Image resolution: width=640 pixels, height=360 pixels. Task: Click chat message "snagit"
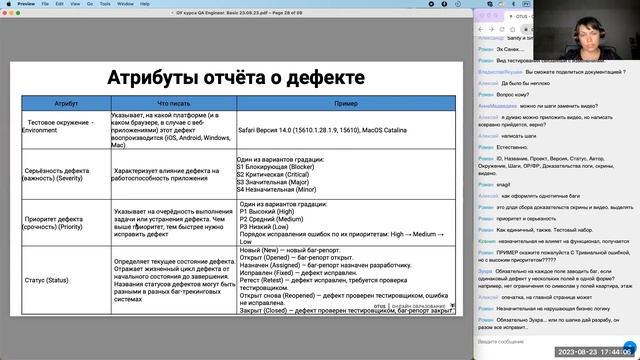(503, 185)
